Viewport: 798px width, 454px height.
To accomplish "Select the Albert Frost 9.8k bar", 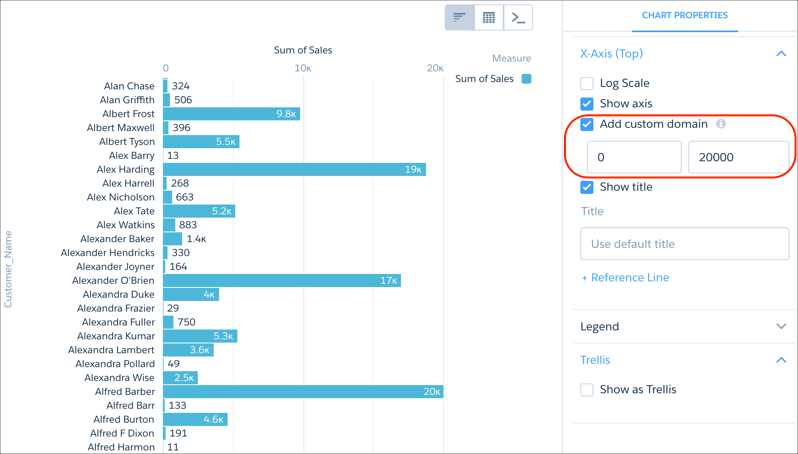I will [x=232, y=114].
